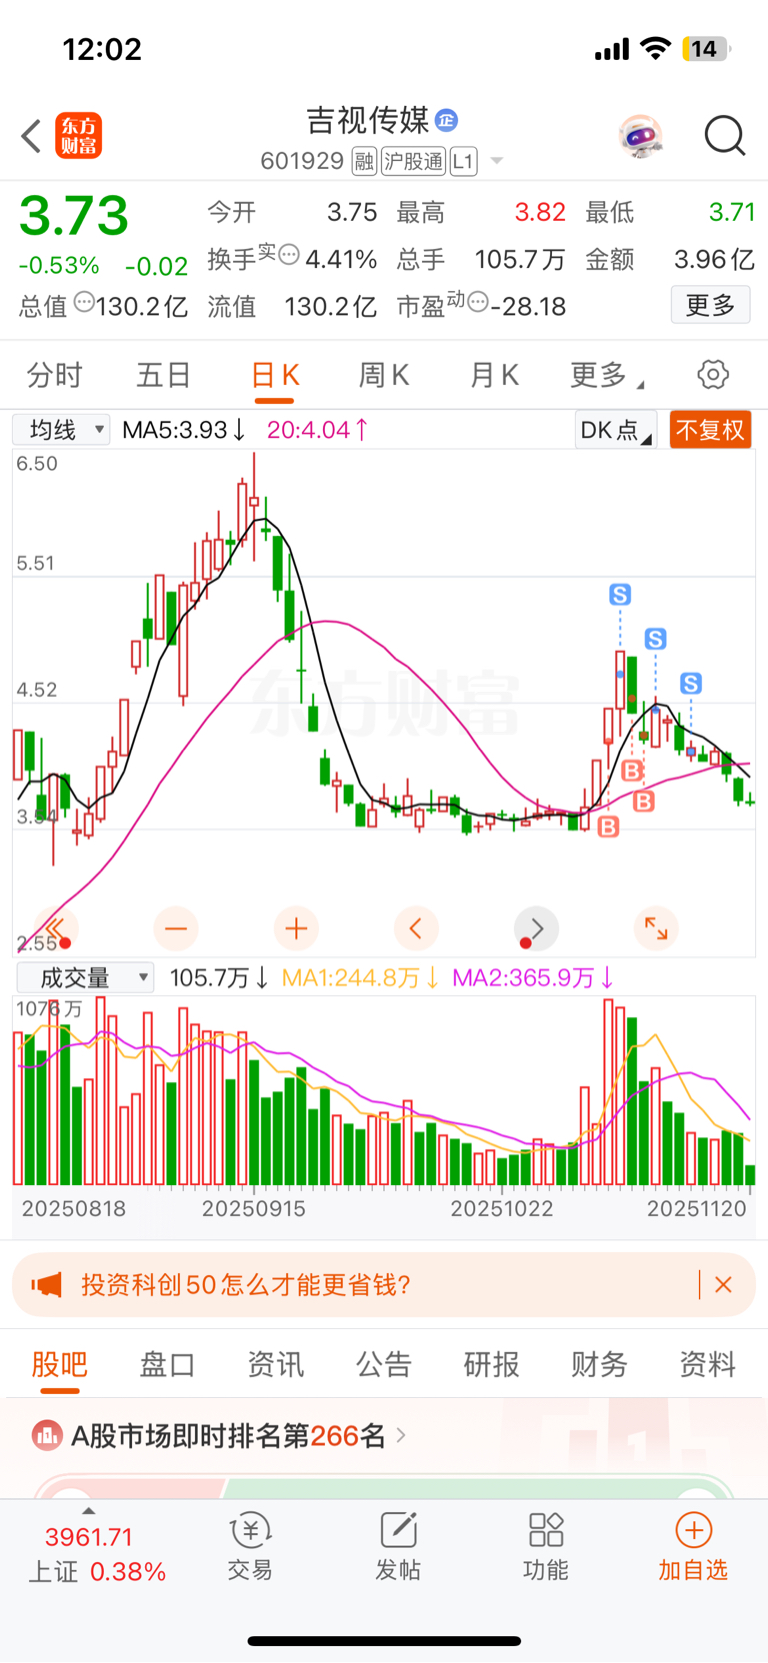Viewport: 768px width, 1663px height.
Task: Tap the battery indicator in status bar
Action: 706,49
